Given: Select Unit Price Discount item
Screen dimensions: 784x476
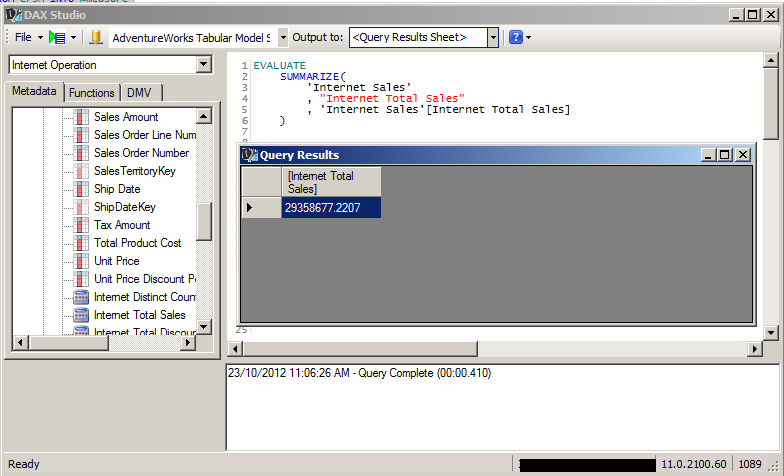Looking at the screenshot, I should pos(144,279).
